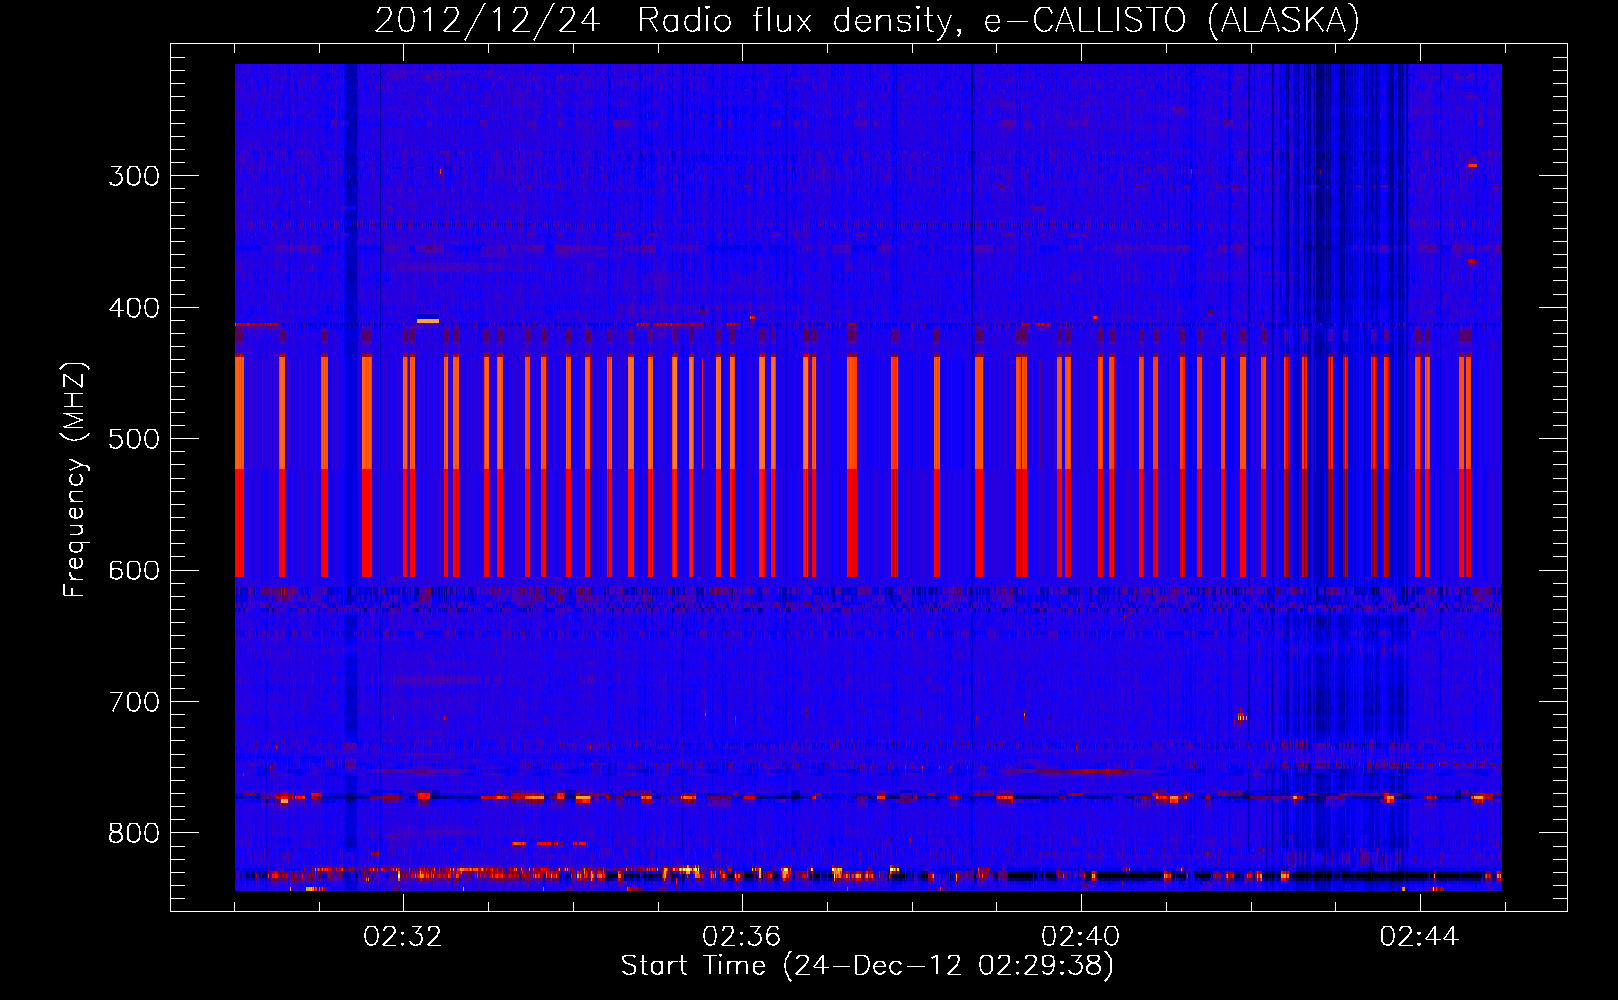Click the 400 frequency tick label
Viewport: 1618px width, 1000px height.
[134, 308]
